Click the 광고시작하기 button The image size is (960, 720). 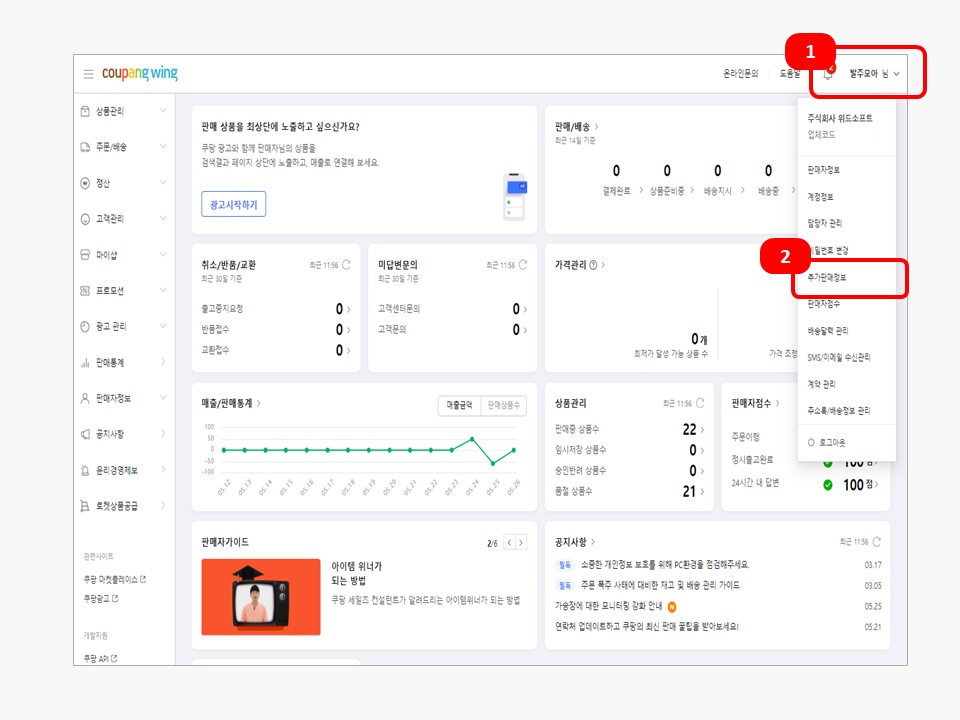click(x=233, y=204)
